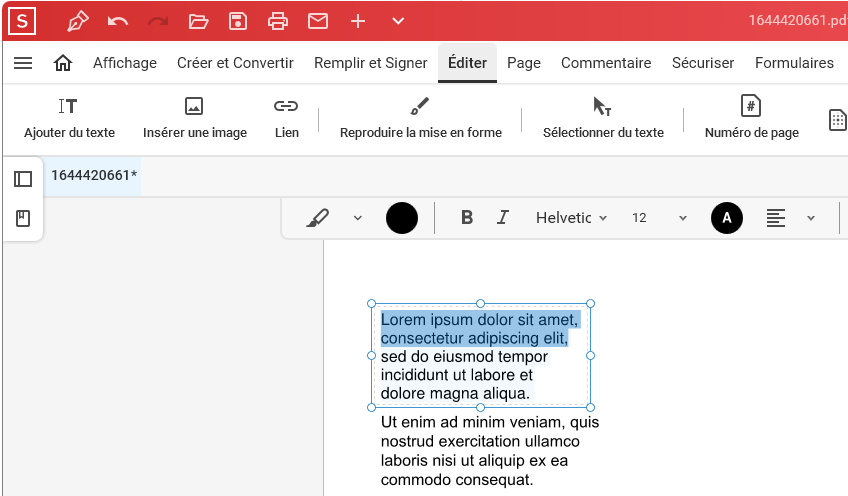Viewport: 848px width, 496px height.
Task: Click the right-middle text box handle
Action: pyautogui.click(x=591, y=355)
